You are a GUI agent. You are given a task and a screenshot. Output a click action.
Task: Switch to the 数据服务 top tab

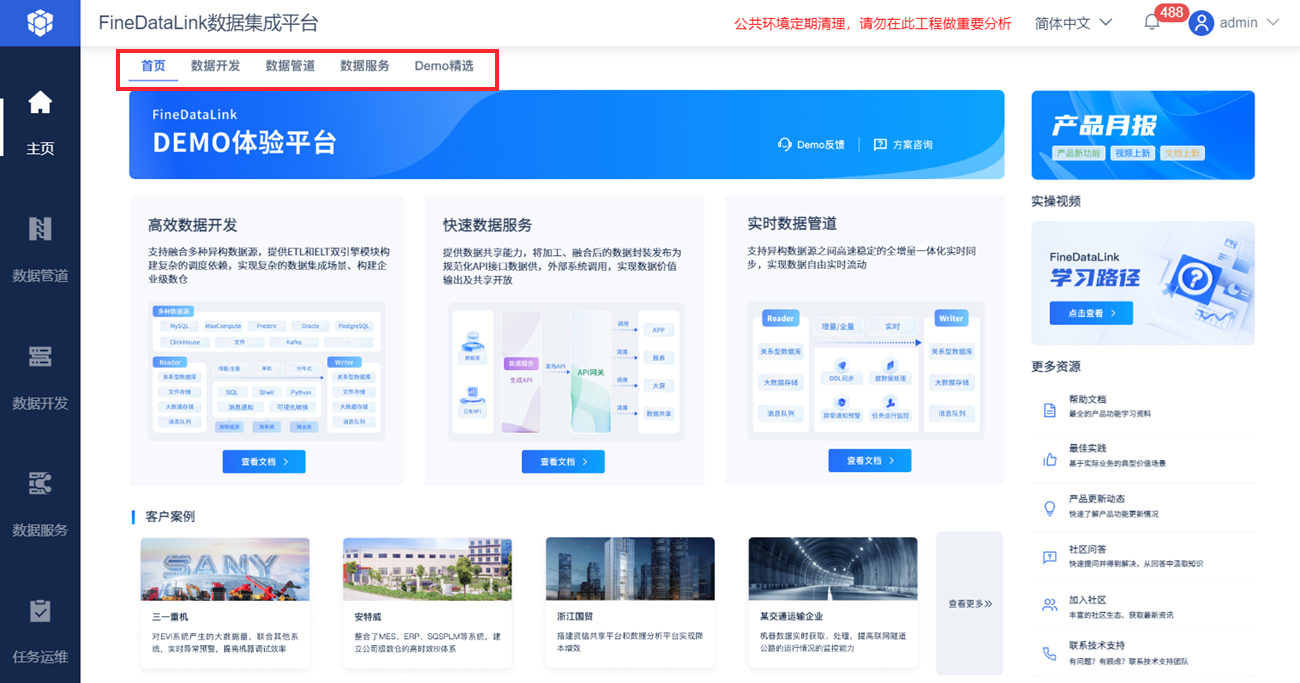(365, 66)
